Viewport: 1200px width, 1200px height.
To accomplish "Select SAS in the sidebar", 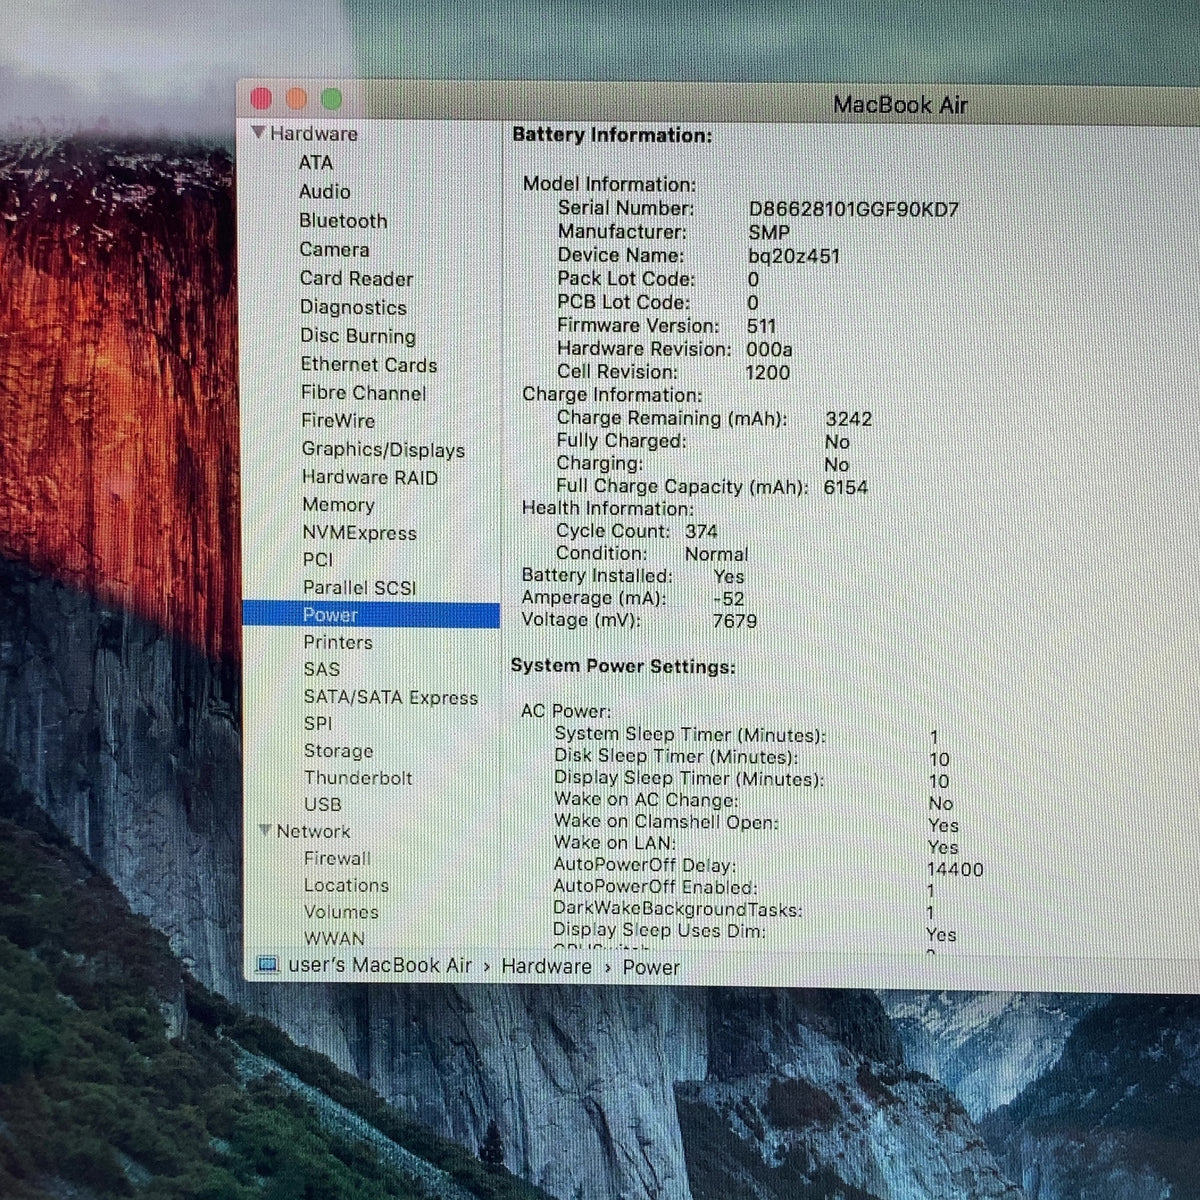I will [322, 669].
